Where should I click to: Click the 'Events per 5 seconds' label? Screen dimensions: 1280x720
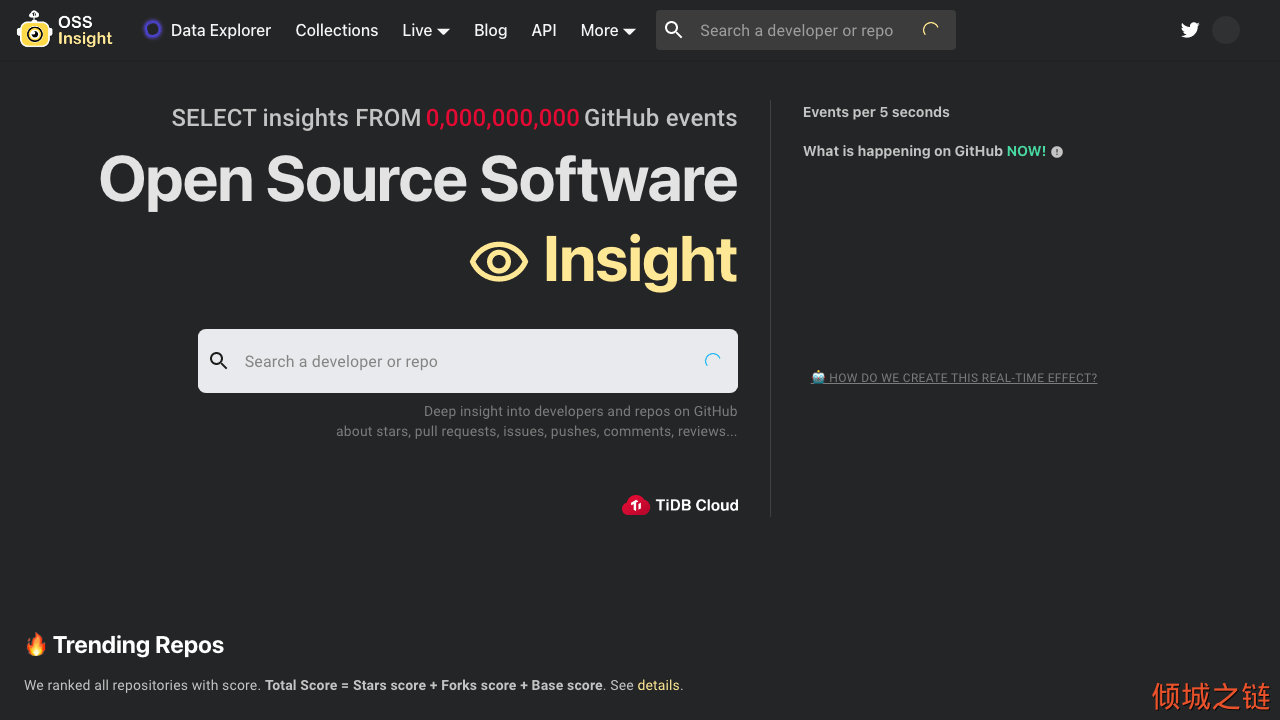[x=876, y=112]
